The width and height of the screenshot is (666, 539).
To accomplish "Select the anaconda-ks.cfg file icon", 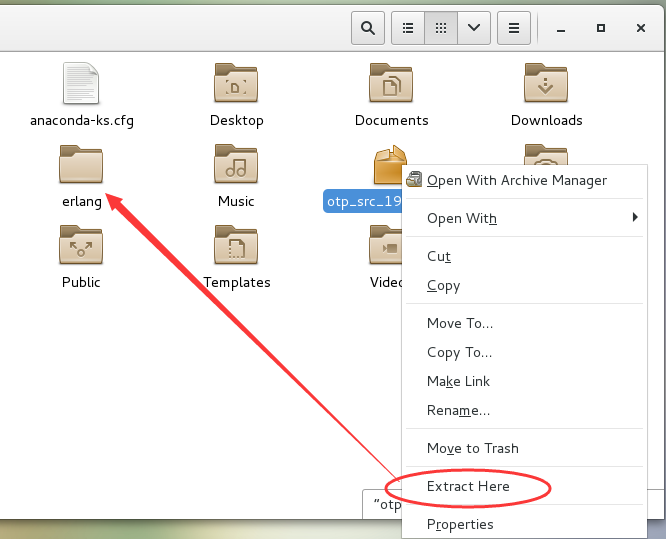I will tap(81, 83).
